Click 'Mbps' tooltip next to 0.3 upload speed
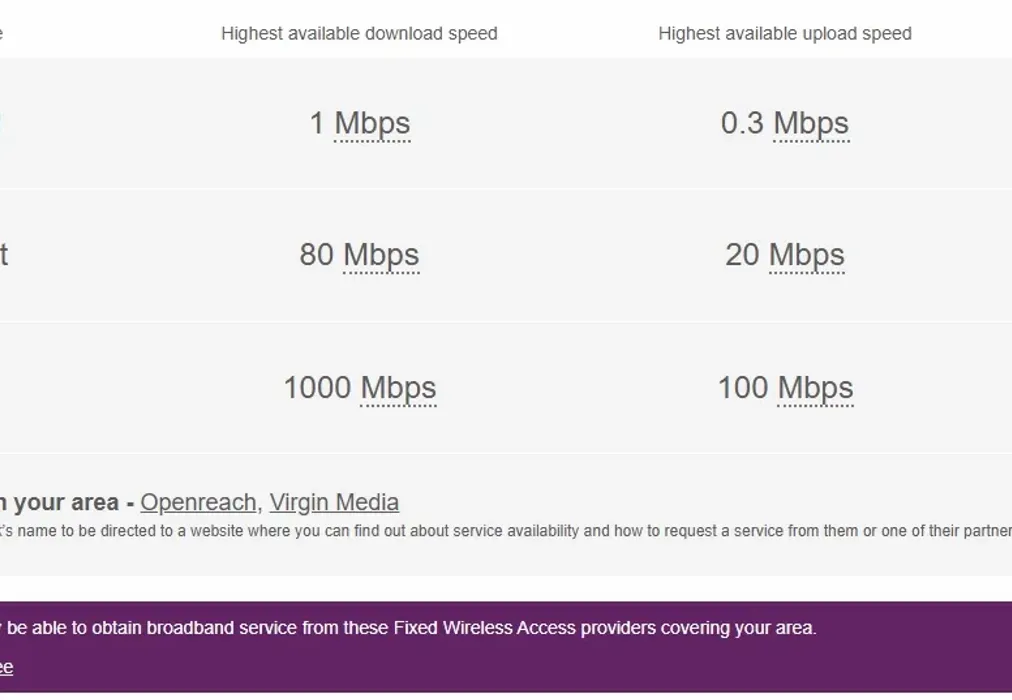The width and height of the screenshot is (1012, 700). tap(812, 123)
